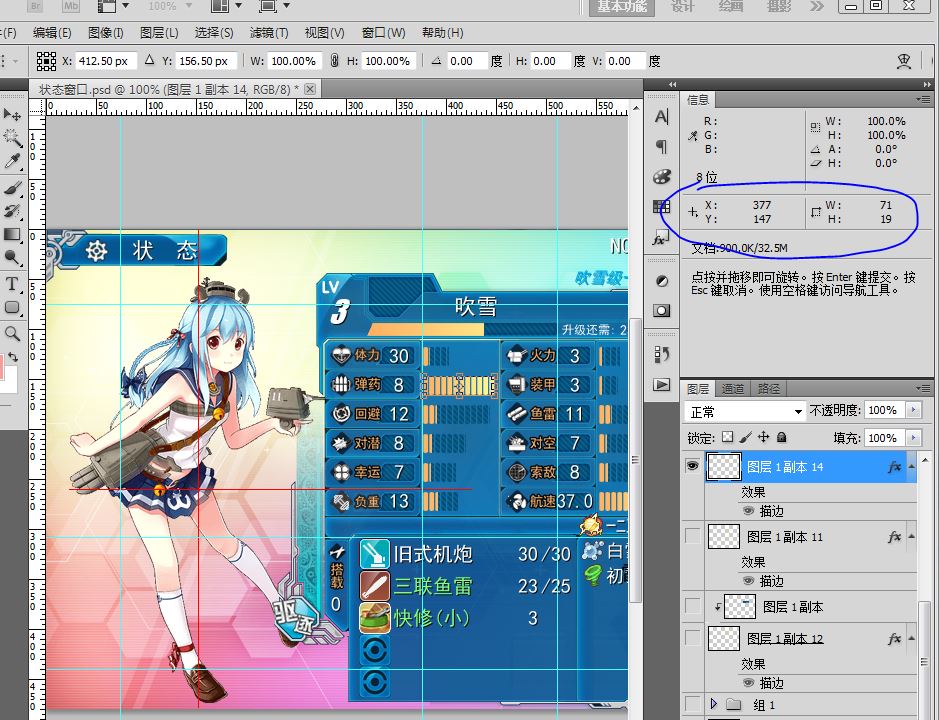This screenshot has width=939, height=720.
Task: Select the History Brush tool
Action: (x=12, y=211)
